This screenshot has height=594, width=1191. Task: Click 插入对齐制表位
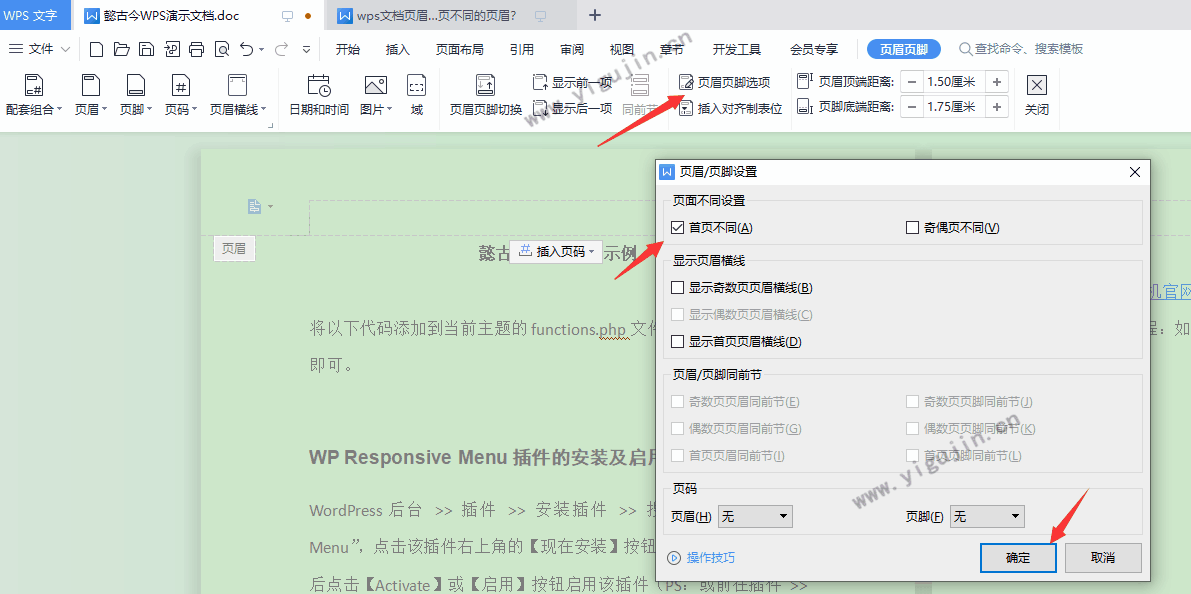tap(730, 108)
